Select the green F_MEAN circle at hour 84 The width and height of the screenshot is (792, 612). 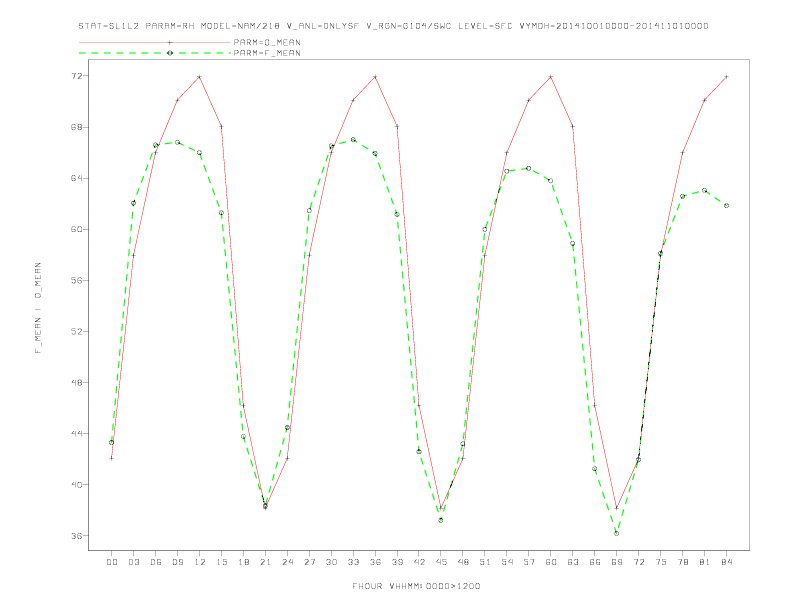click(x=726, y=206)
